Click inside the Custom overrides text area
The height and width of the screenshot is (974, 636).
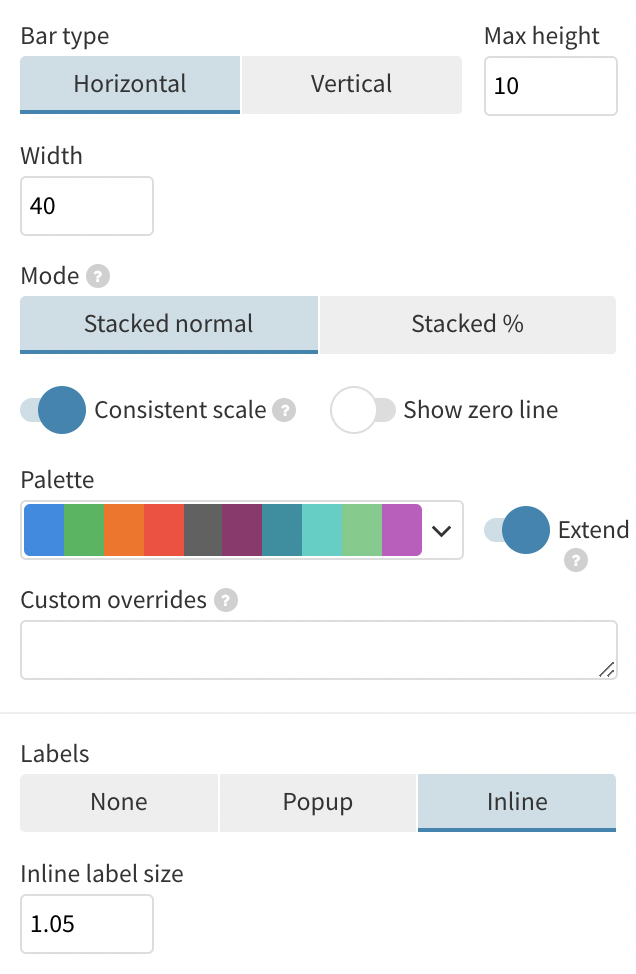point(318,649)
